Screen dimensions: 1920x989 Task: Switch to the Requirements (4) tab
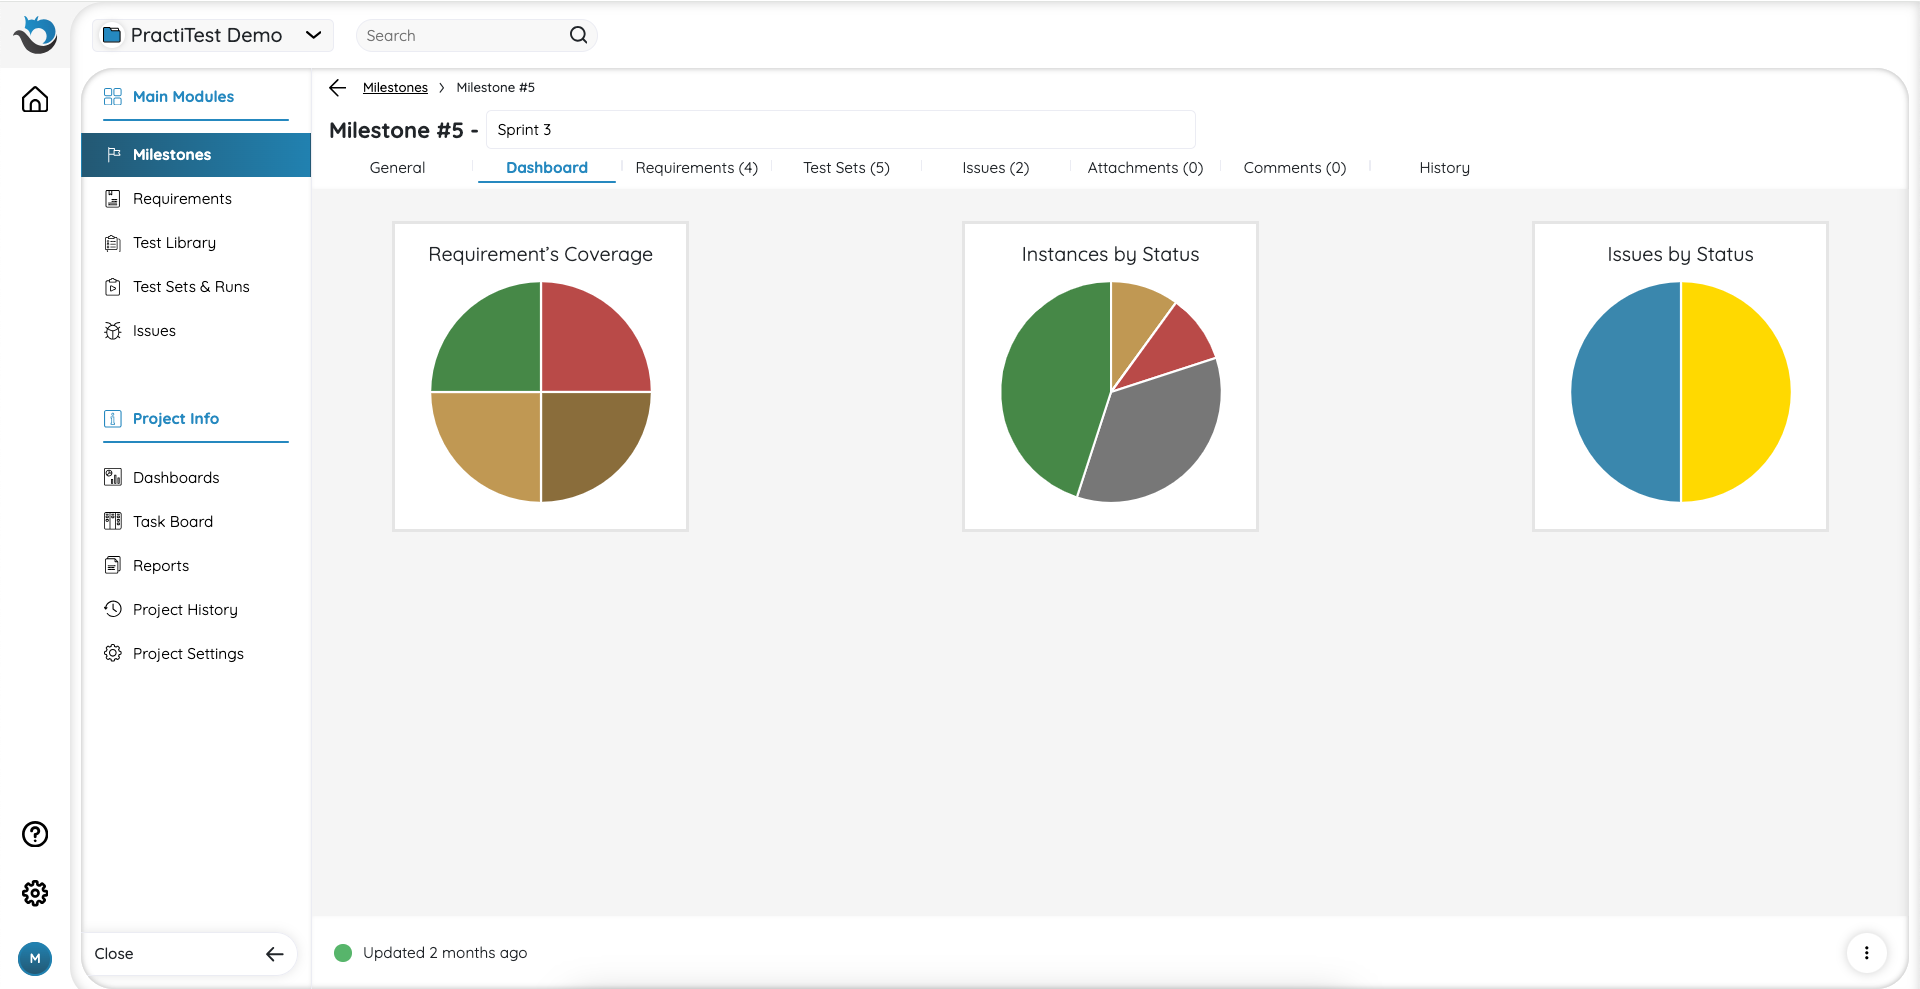click(696, 168)
